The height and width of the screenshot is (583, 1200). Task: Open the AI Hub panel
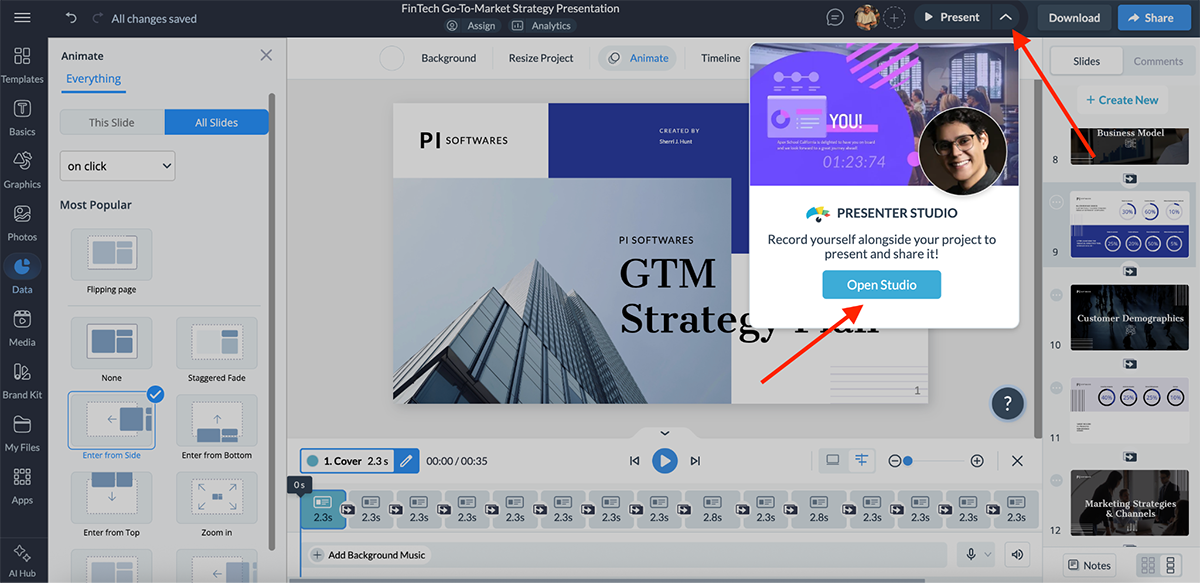pyautogui.click(x=22, y=557)
